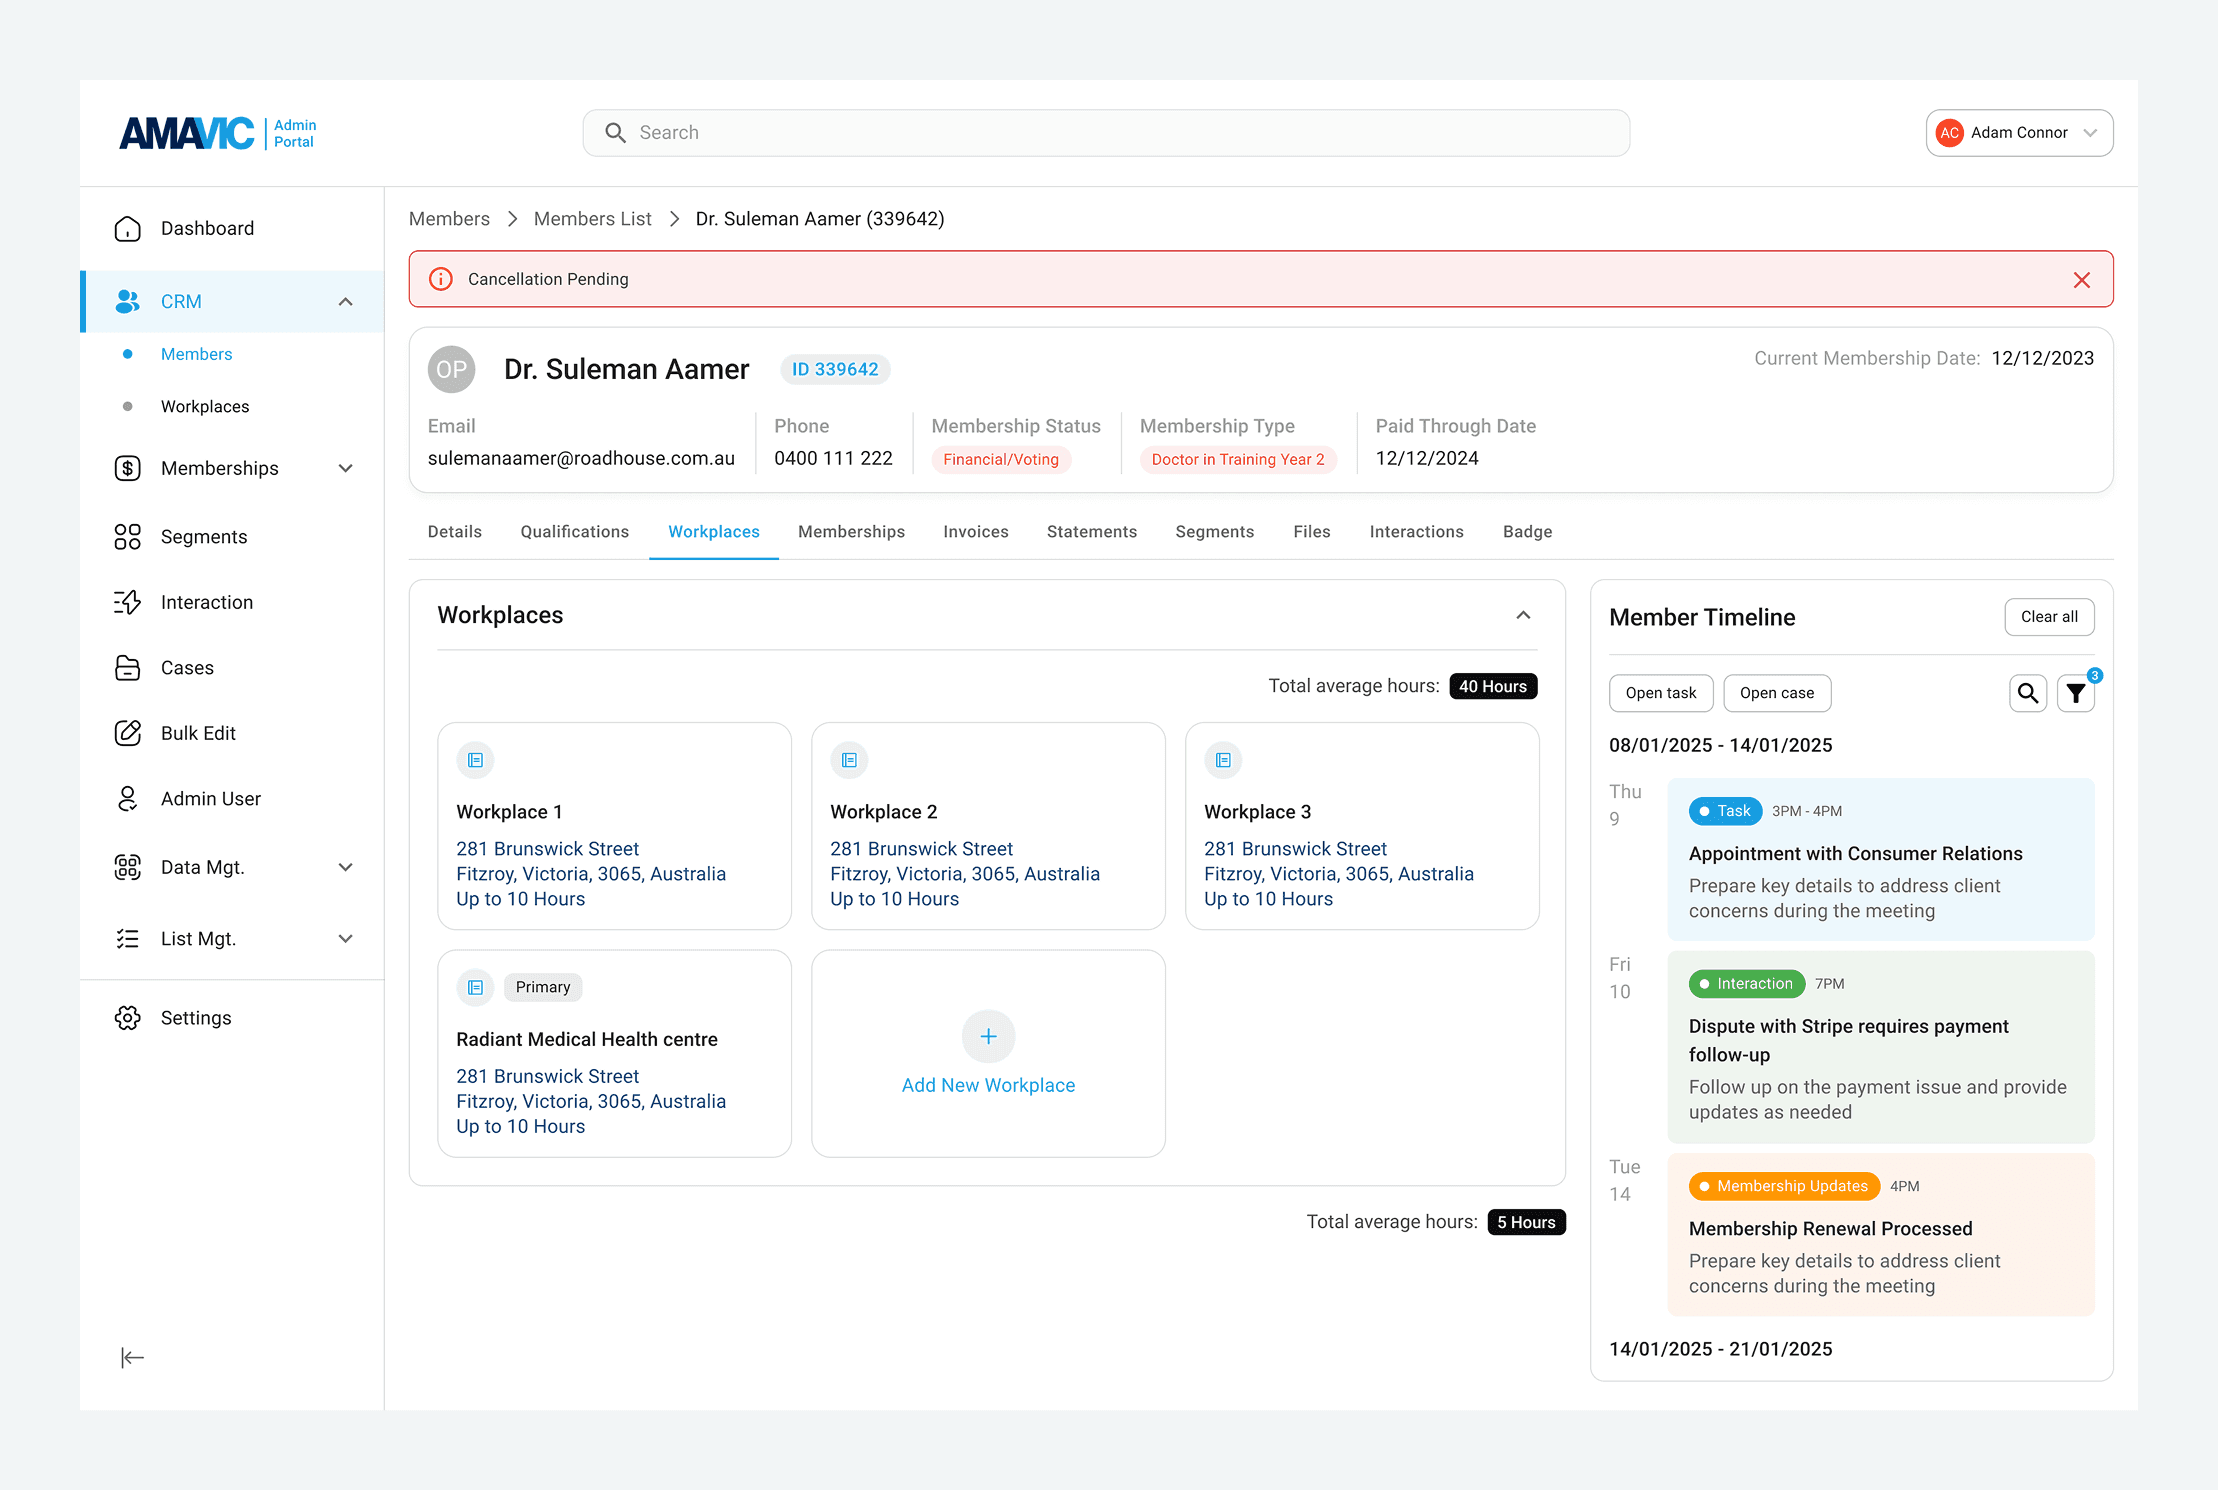Click the timeline search magnifier icon
This screenshot has height=1490, width=2218.
click(x=2028, y=693)
